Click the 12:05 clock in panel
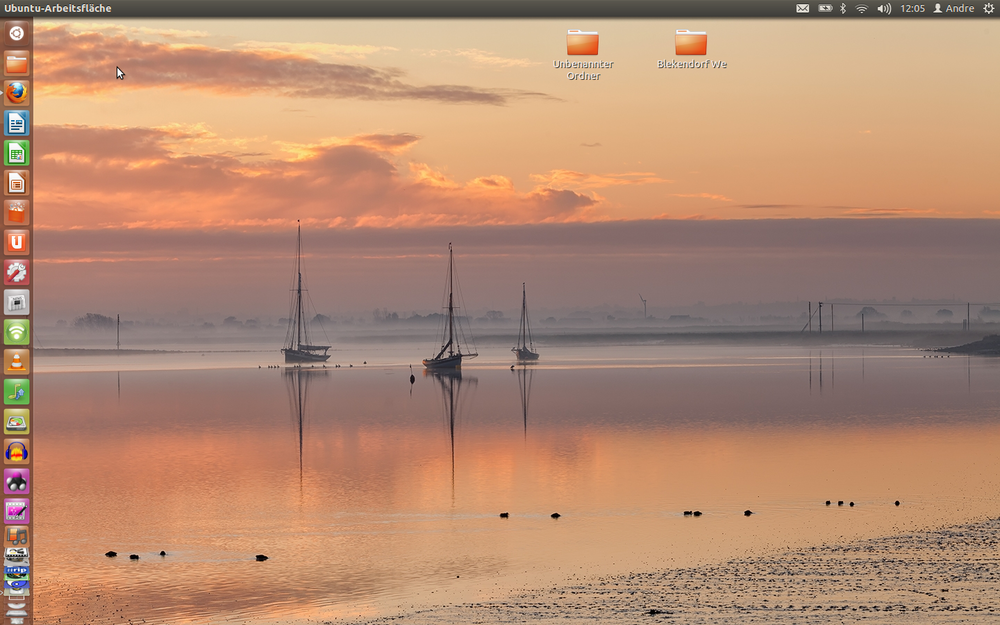The height and width of the screenshot is (625, 1000). [x=912, y=8]
